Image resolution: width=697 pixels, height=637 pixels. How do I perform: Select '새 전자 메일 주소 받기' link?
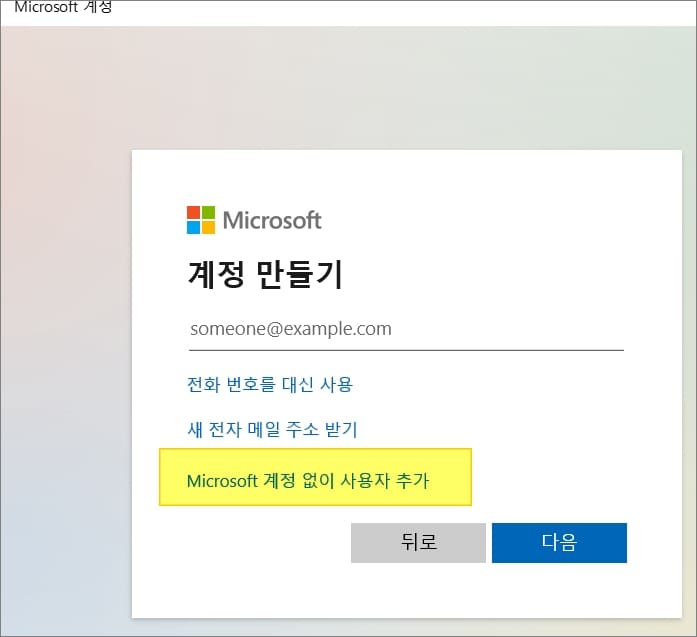272,429
